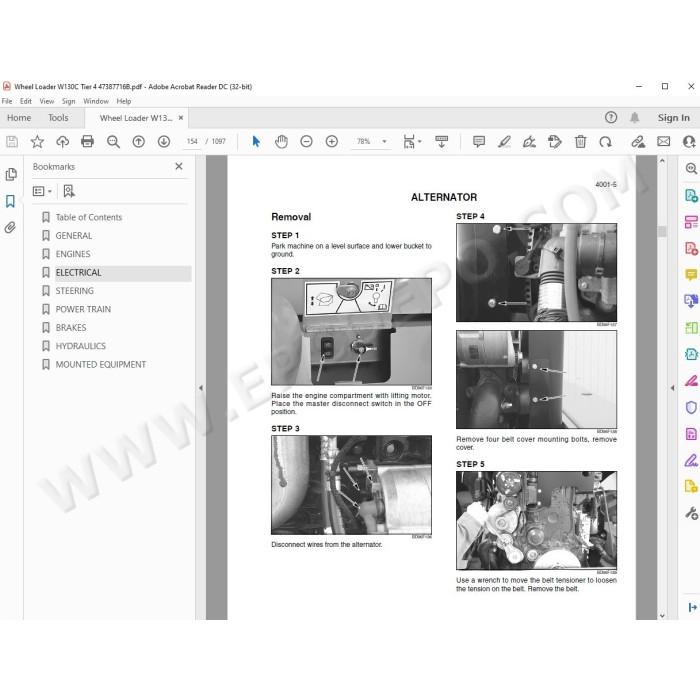Open the Edit menu
This screenshot has height=700, width=700.
pyautogui.click(x=26, y=101)
